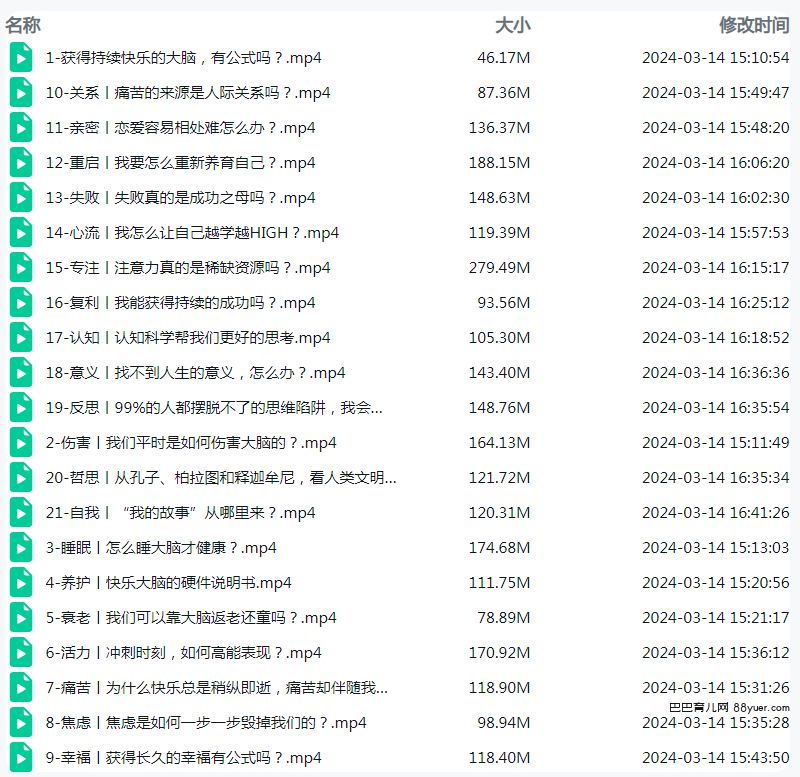Image resolution: width=800 pixels, height=777 pixels.
Task: Open 11-亲密 恋爱容易相处难怎么办 video file
Action: [x=180, y=128]
